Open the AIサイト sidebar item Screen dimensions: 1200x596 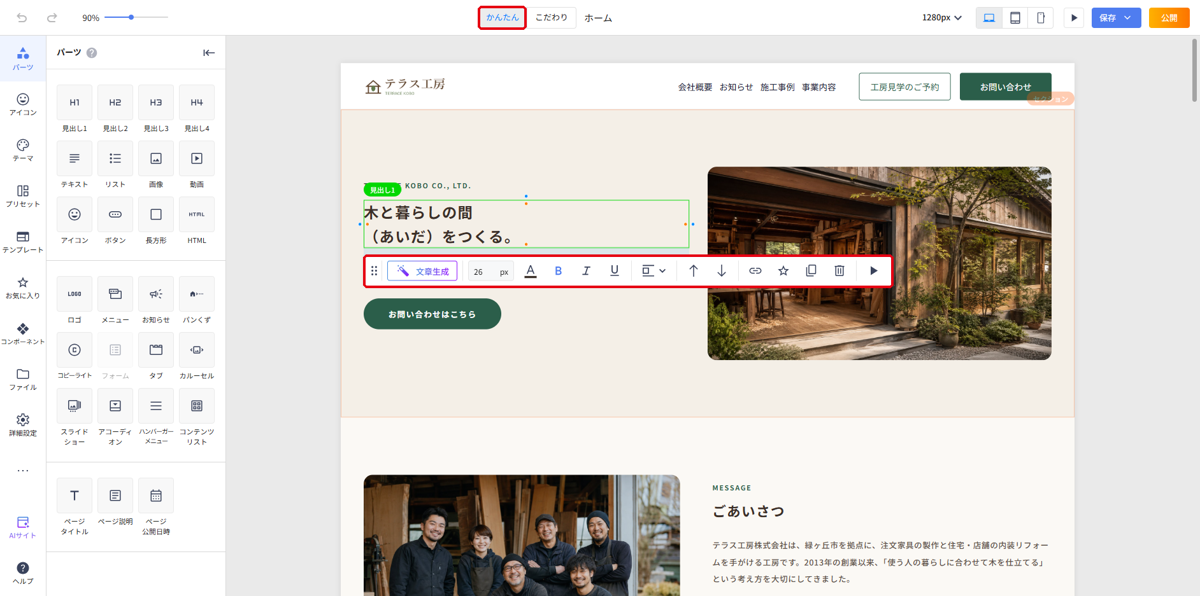23,528
